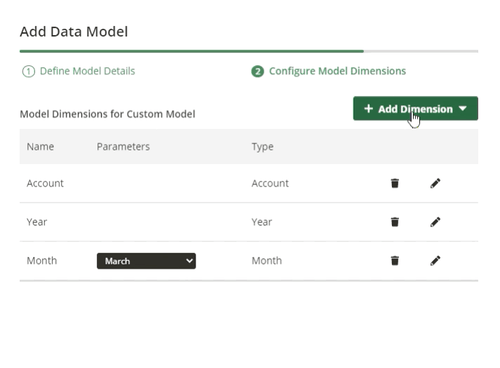Screen dimensions: 500x368
Task: Delete the Account dimension row
Action: point(395,183)
